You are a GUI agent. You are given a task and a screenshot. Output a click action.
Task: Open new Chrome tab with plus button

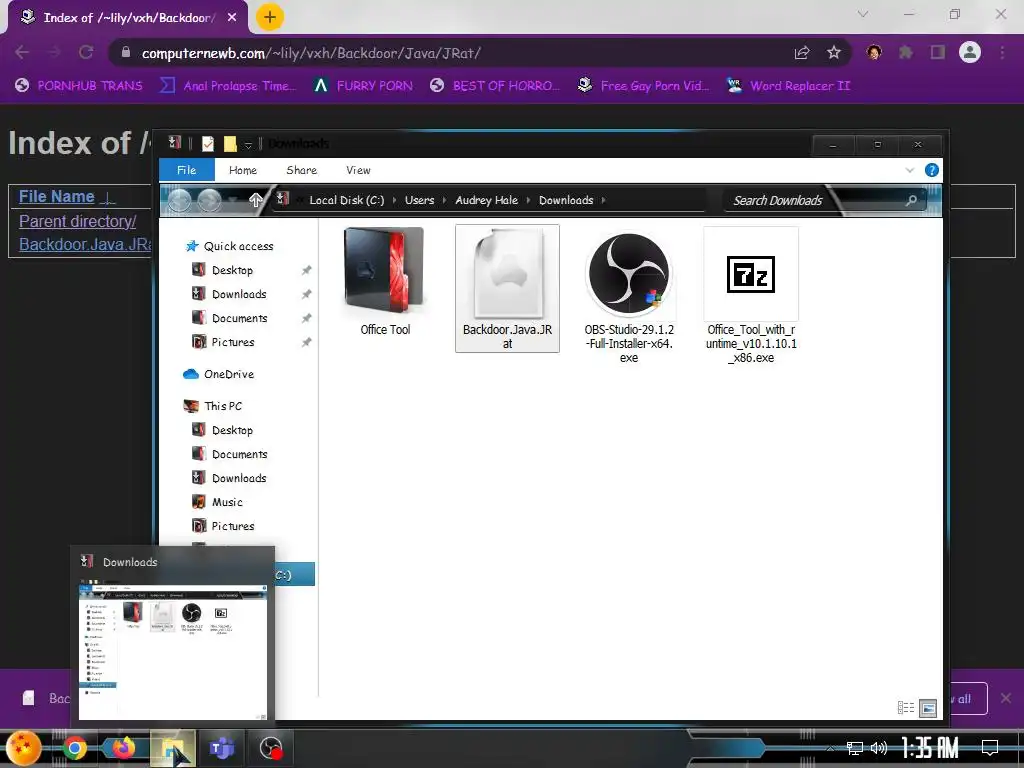click(270, 17)
